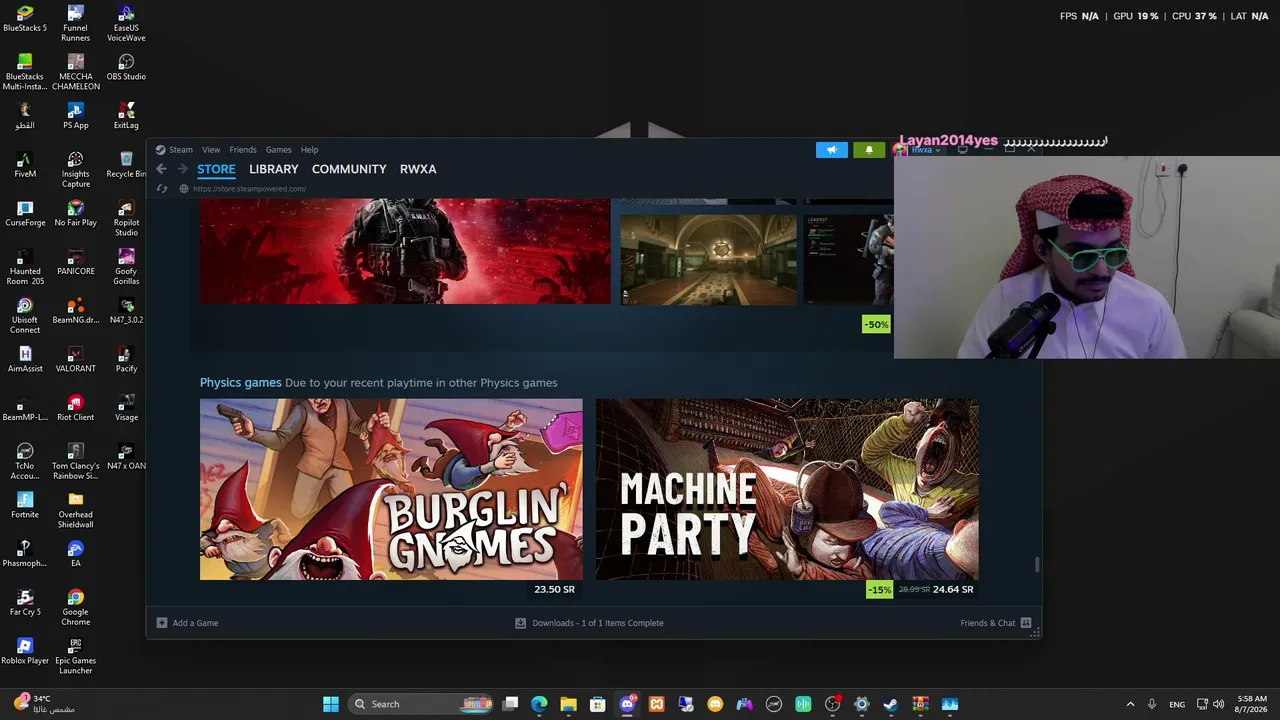Open Friends & Chat in Steam

click(996, 623)
